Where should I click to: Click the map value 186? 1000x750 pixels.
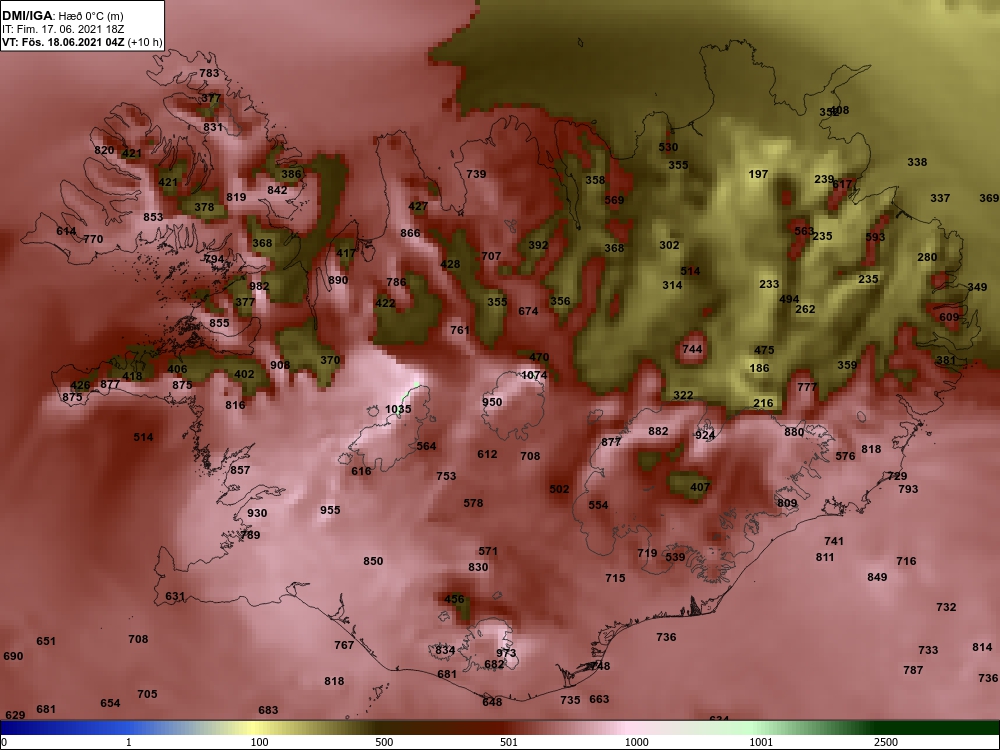click(759, 368)
